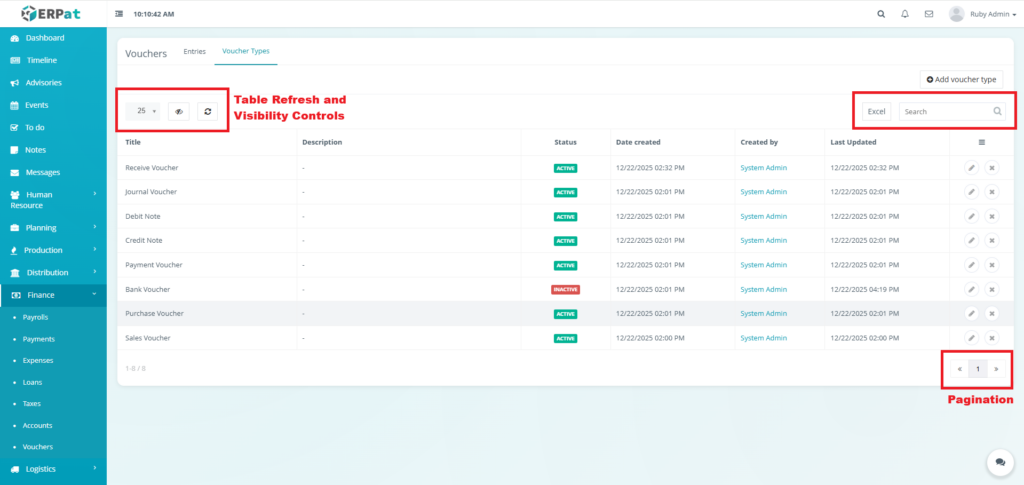This screenshot has width=1024, height=485.
Task: Toggle the Inactive status badge of Bank Voucher
Action: 565,289
